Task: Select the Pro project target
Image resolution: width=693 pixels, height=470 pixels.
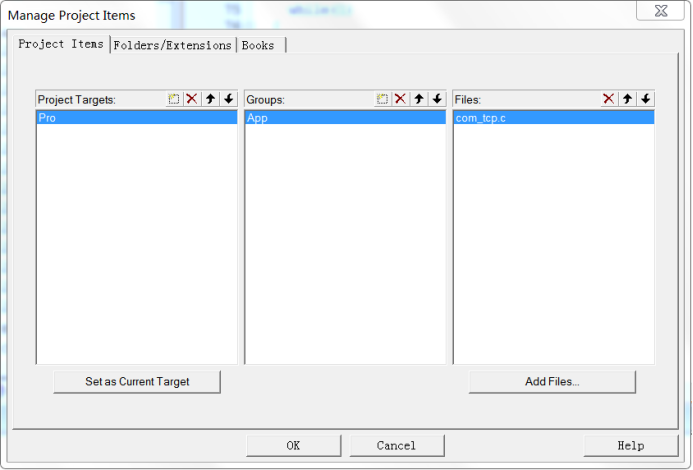Action: 137,118
